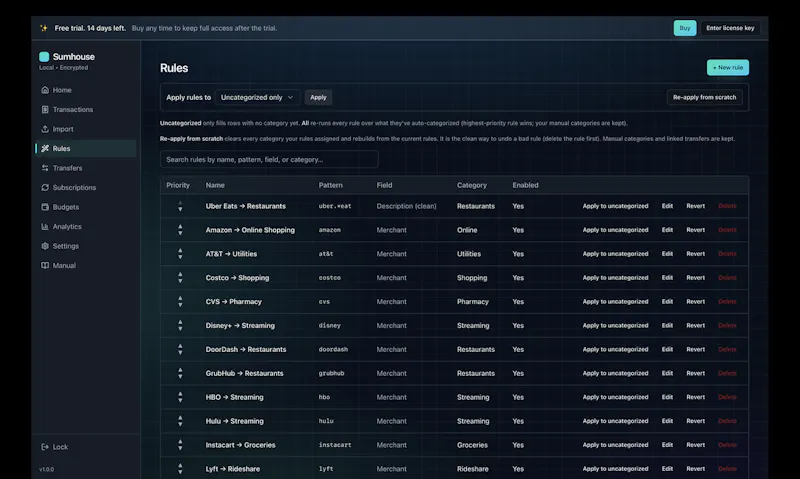Move Uber Eats rule priority arrows
This screenshot has height=479, width=800.
coord(180,206)
